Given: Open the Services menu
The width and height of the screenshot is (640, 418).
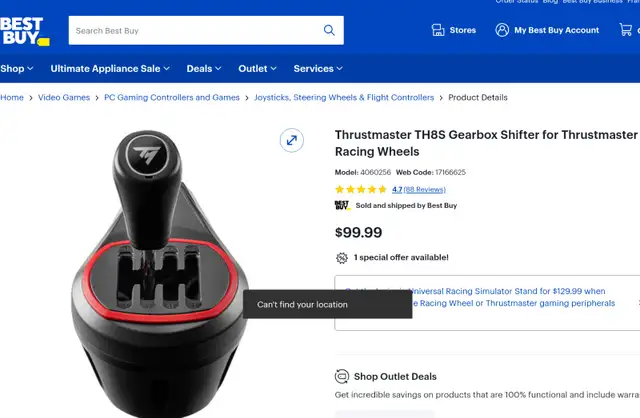Looking at the screenshot, I should [x=318, y=69].
